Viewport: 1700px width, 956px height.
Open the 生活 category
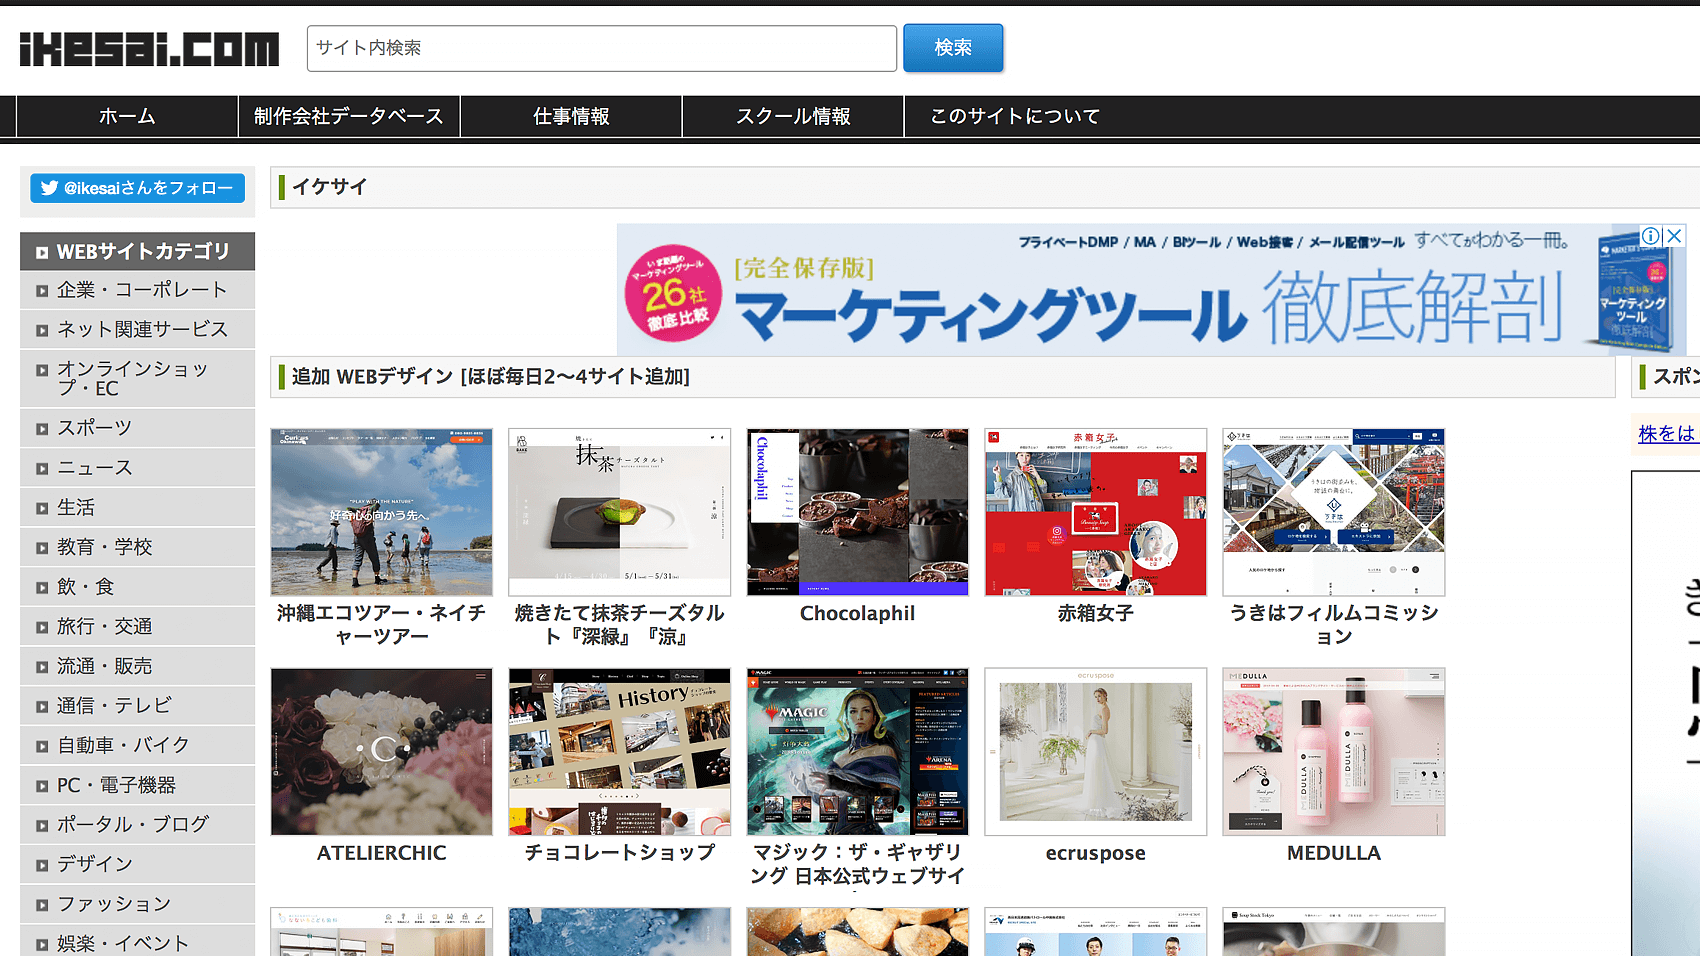[138, 507]
